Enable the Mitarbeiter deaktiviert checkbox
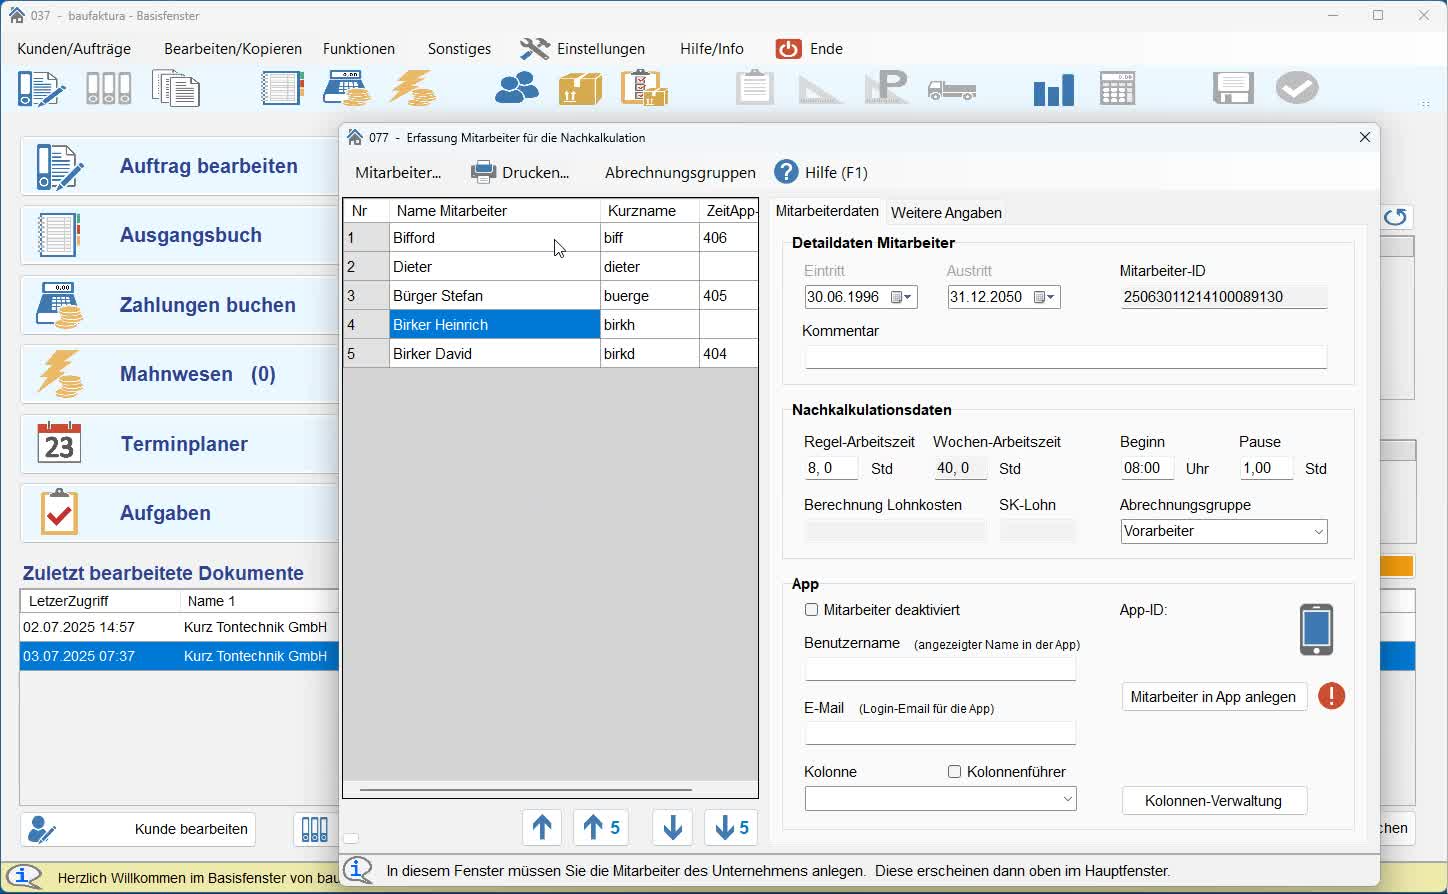The image size is (1448, 894). [812, 610]
